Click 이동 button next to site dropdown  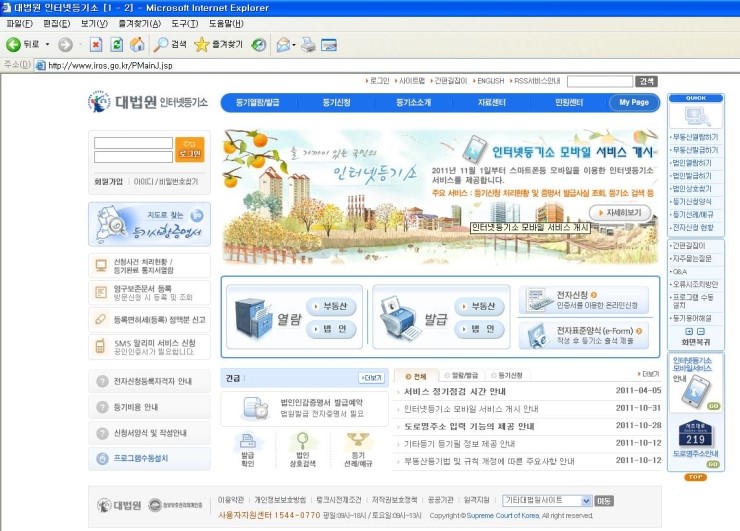604,501
